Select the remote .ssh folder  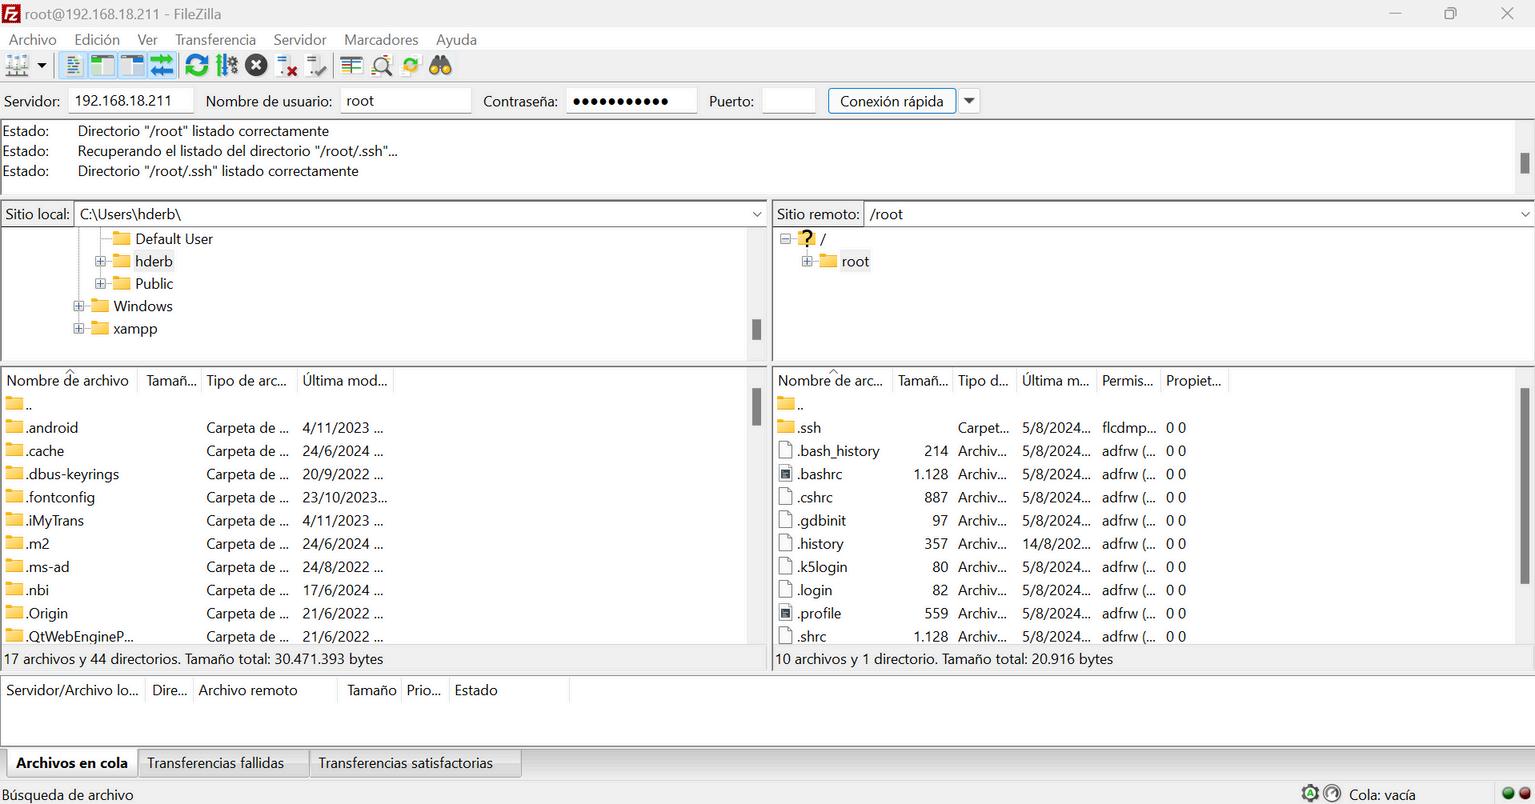pos(809,428)
